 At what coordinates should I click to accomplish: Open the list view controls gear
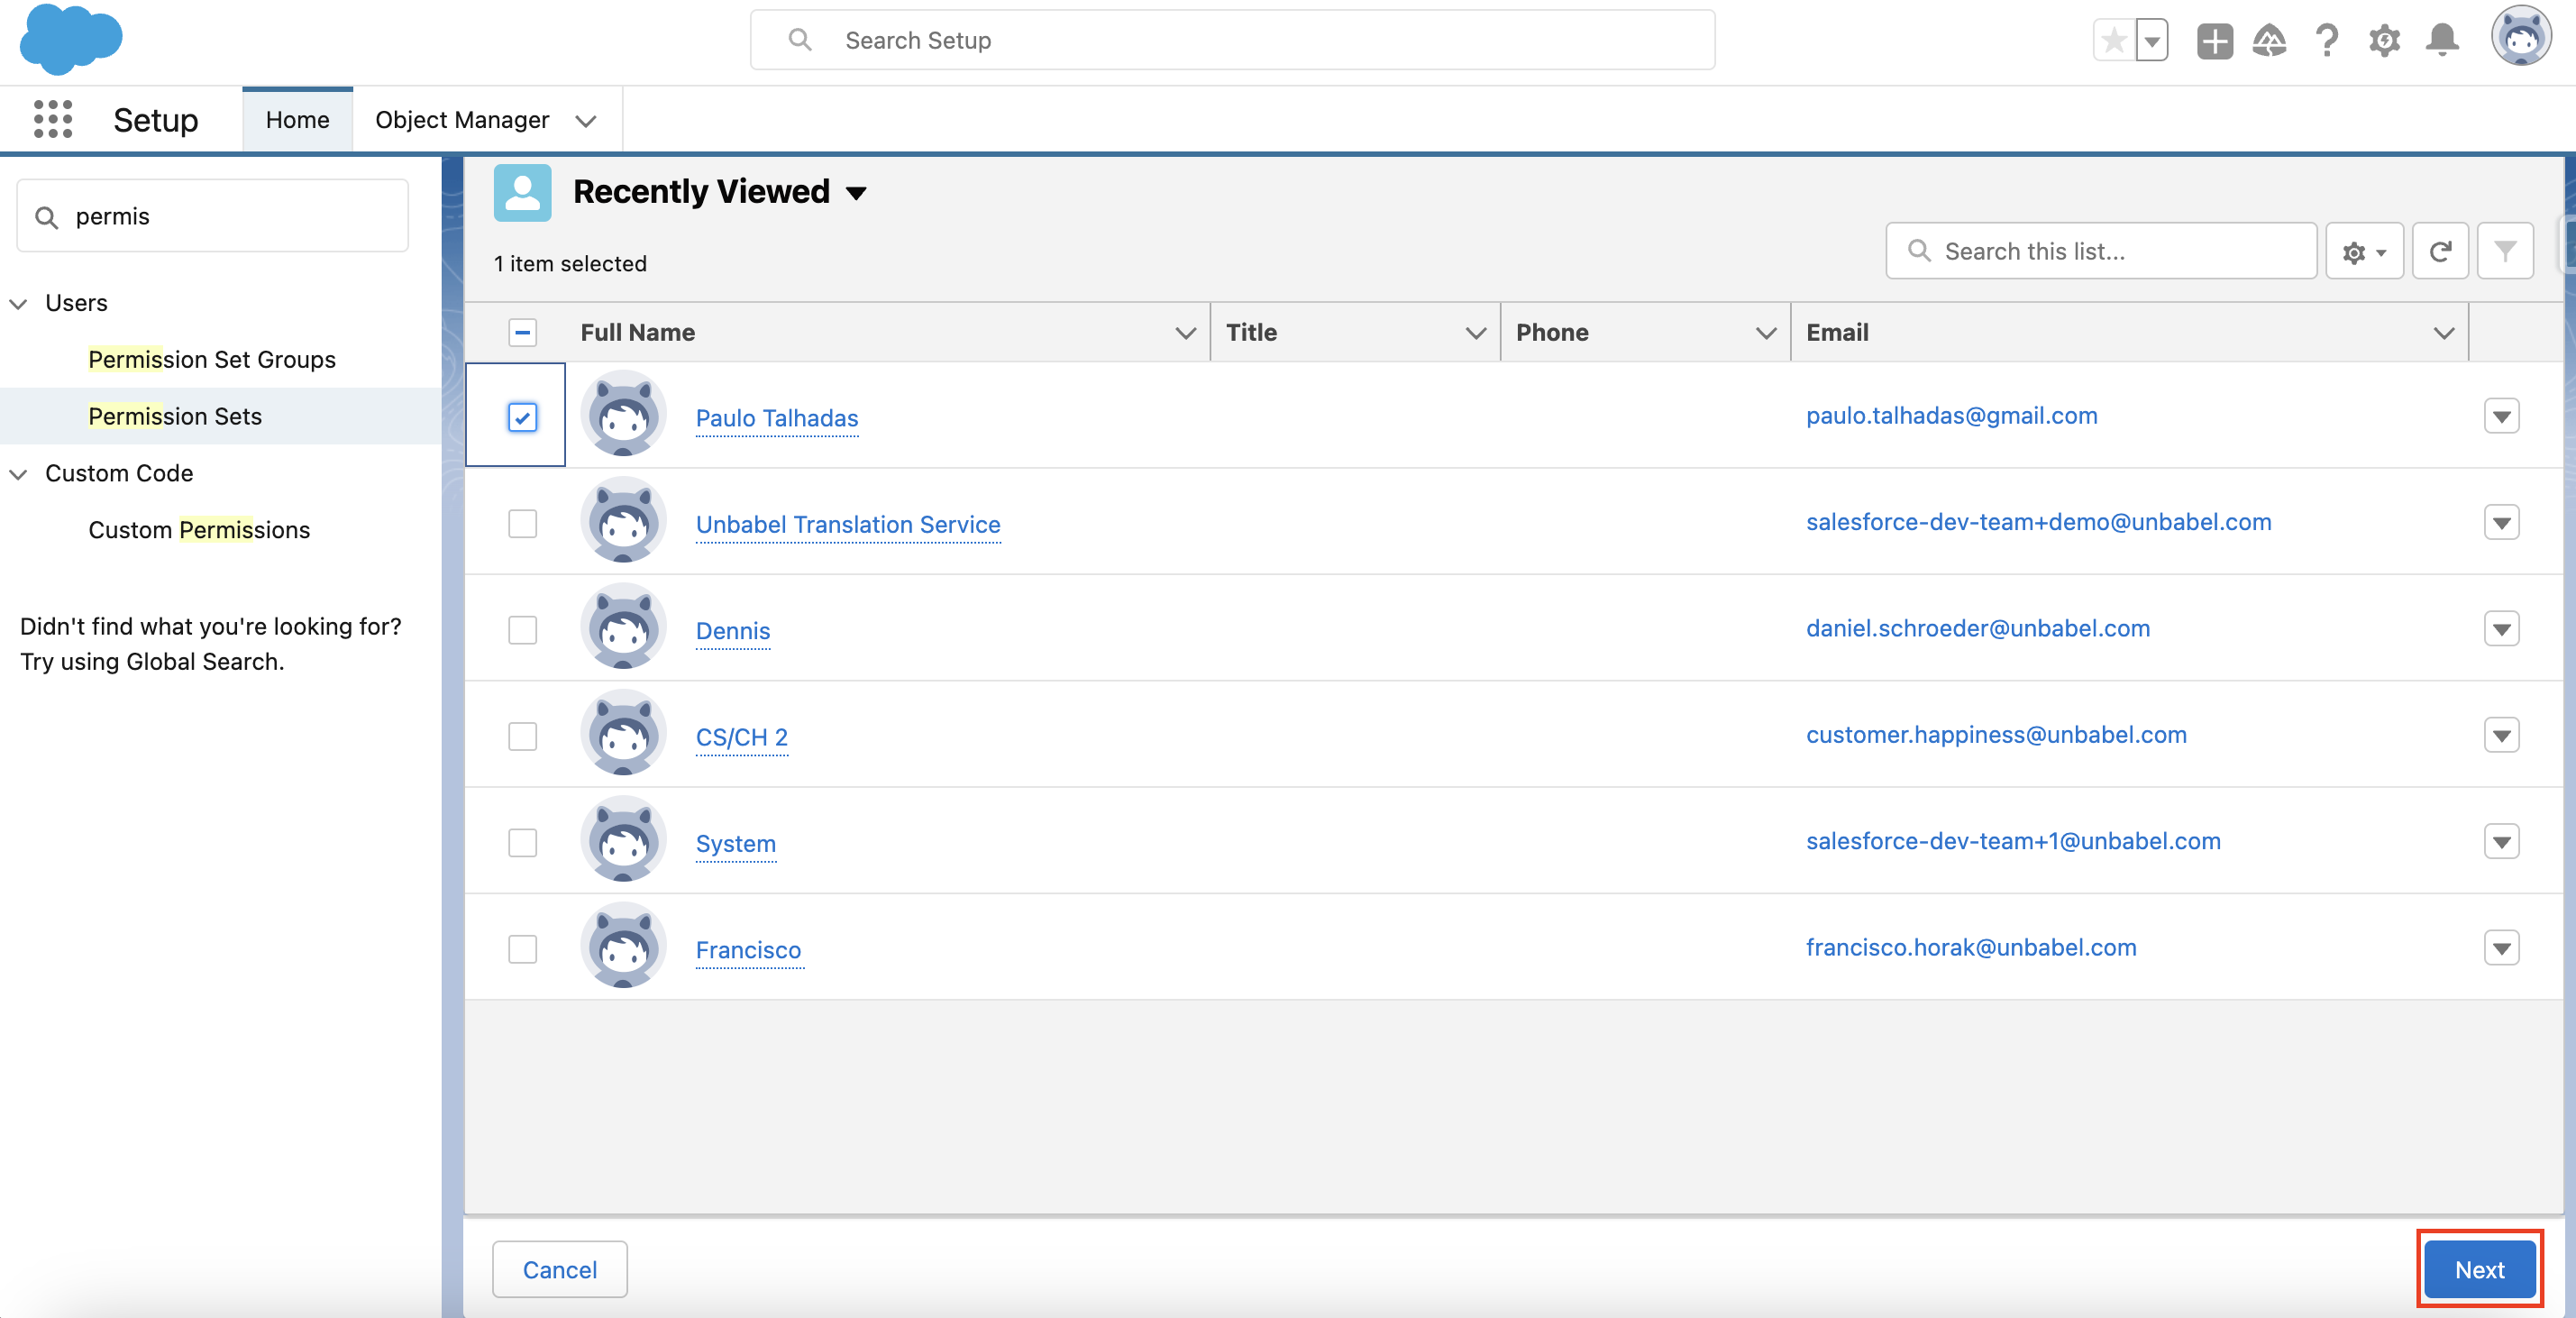(2364, 251)
